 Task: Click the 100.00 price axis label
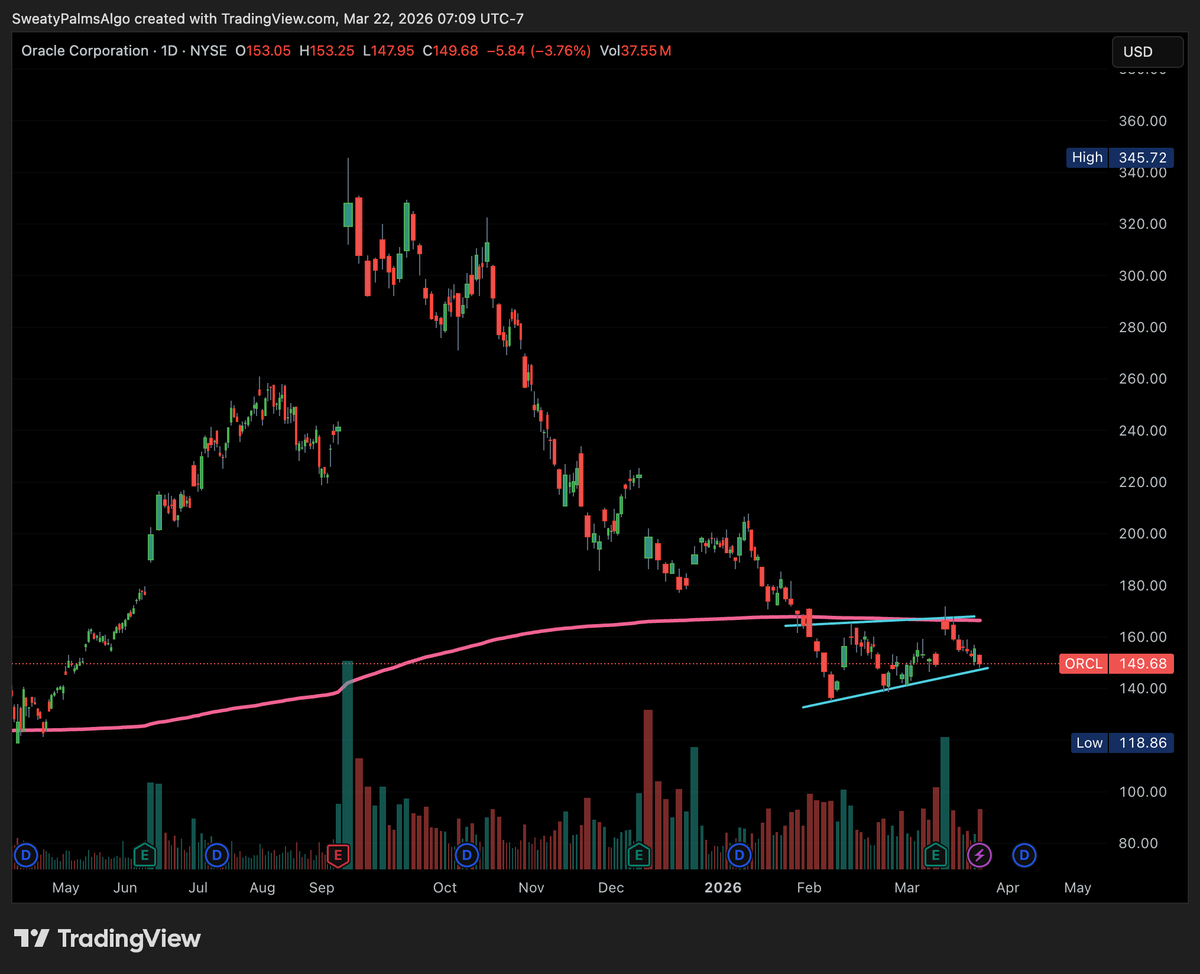tap(1144, 792)
